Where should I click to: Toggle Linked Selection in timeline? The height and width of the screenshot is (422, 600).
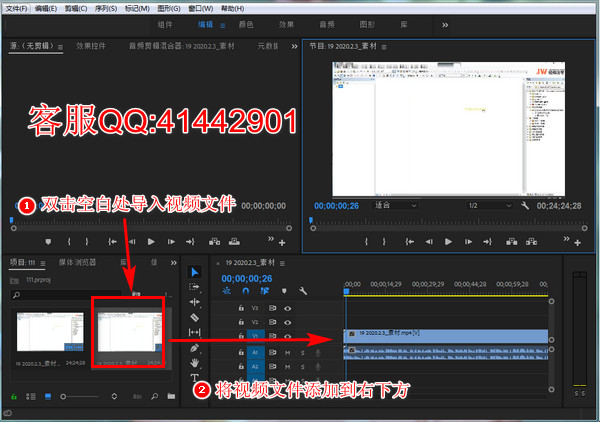(x=264, y=291)
